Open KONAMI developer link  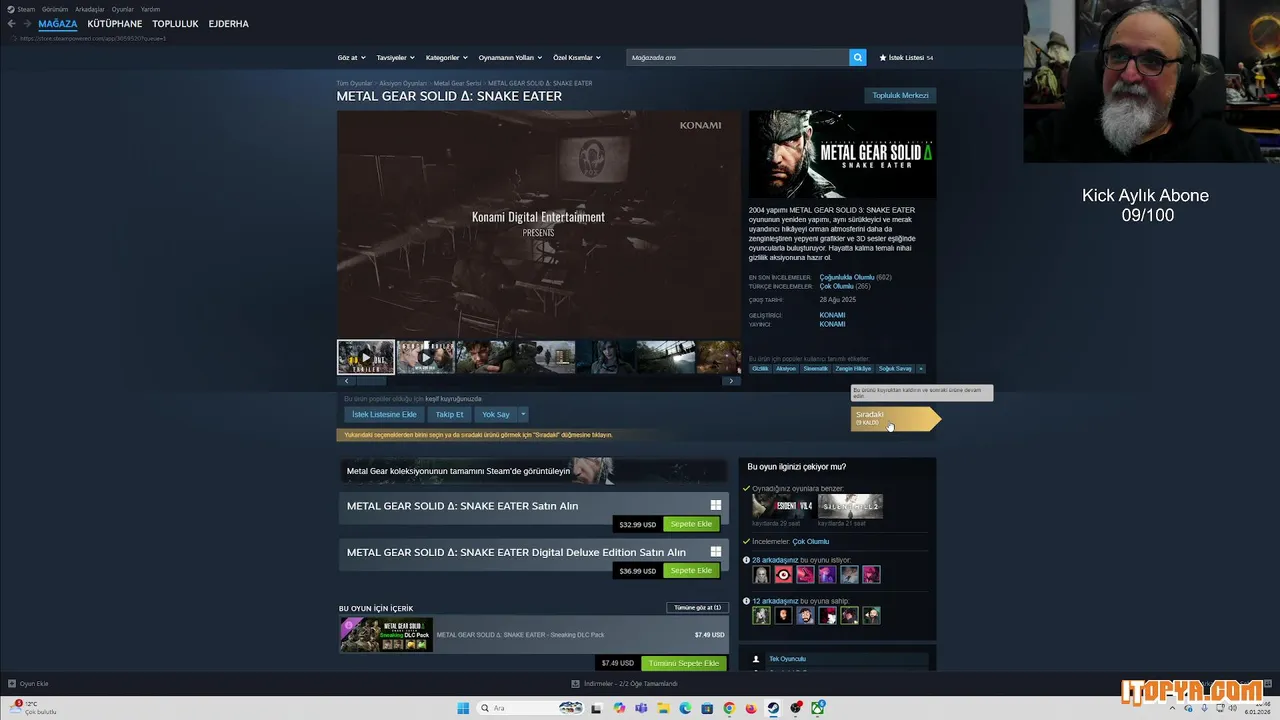(832, 315)
